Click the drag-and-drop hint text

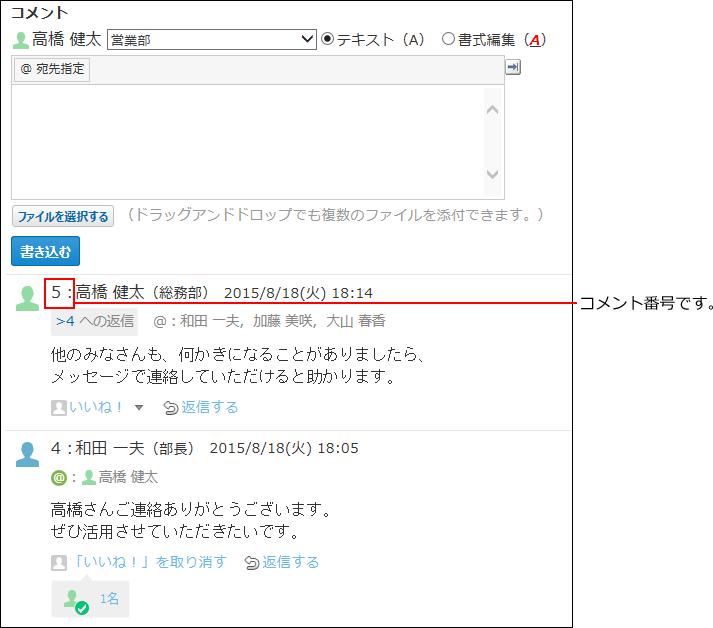(x=336, y=215)
